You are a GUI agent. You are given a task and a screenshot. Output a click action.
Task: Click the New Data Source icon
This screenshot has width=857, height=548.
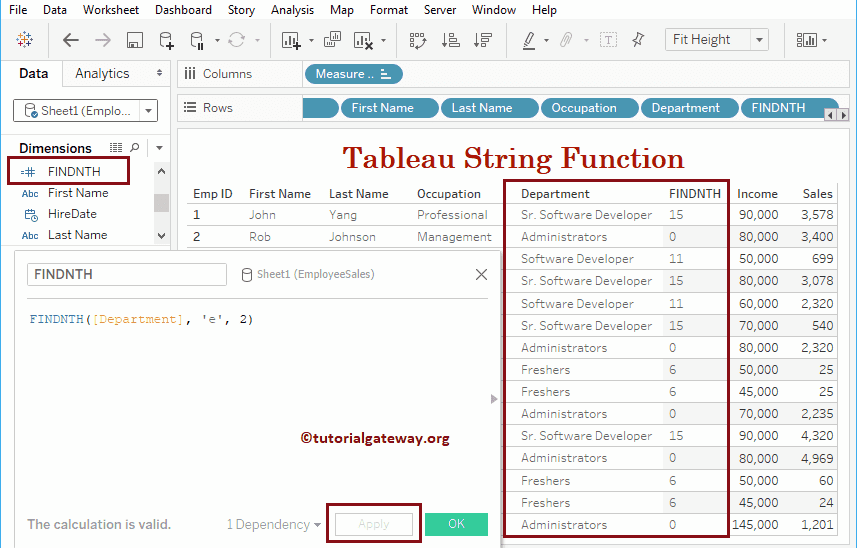click(166, 40)
